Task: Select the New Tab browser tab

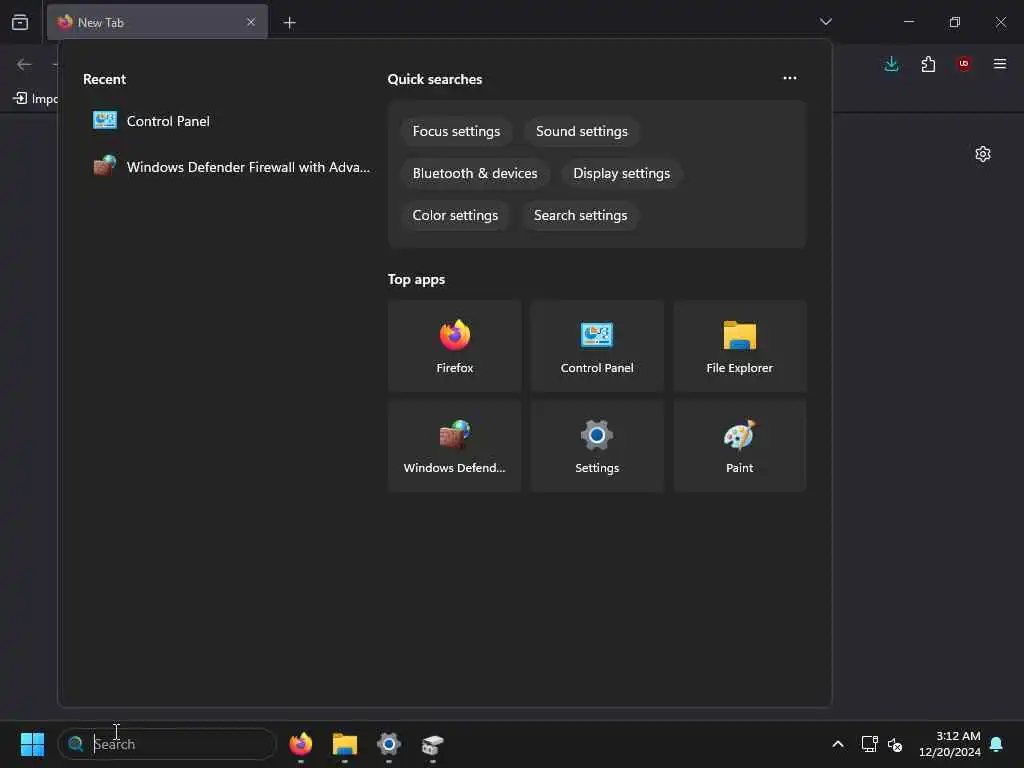Action: pos(157,22)
